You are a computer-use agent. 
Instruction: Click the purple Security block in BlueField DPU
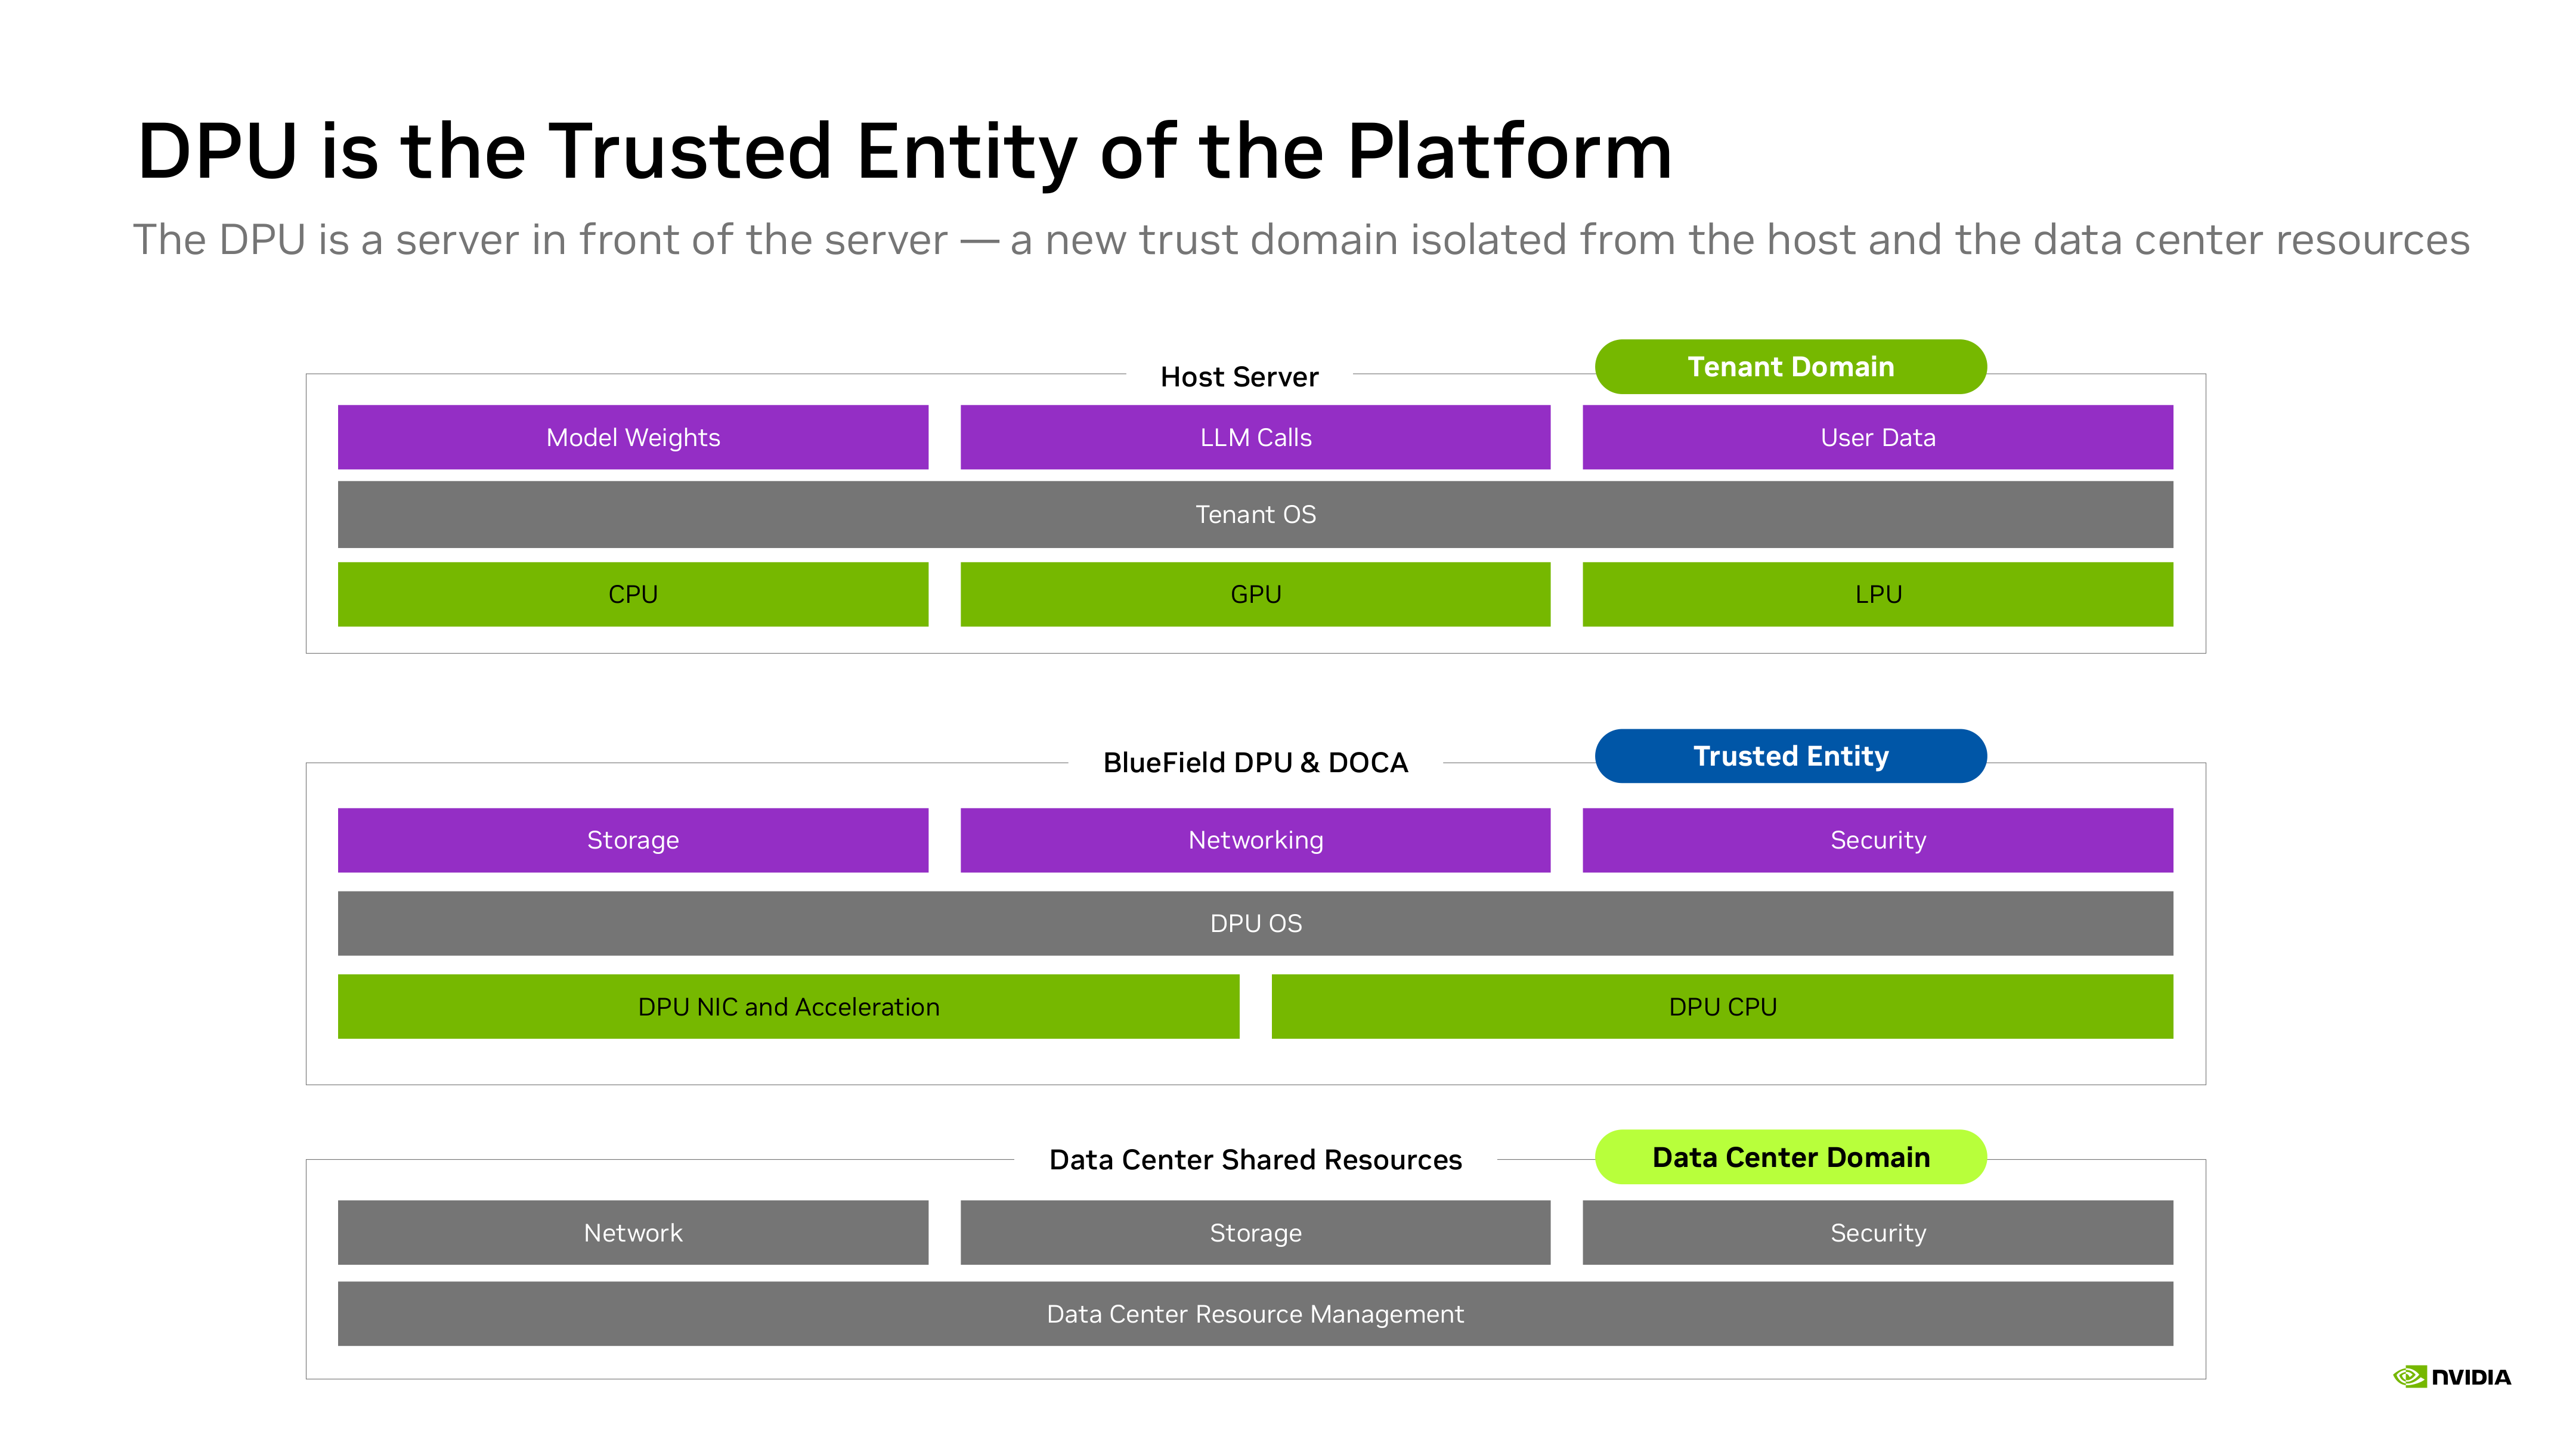click(x=1878, y=840)
